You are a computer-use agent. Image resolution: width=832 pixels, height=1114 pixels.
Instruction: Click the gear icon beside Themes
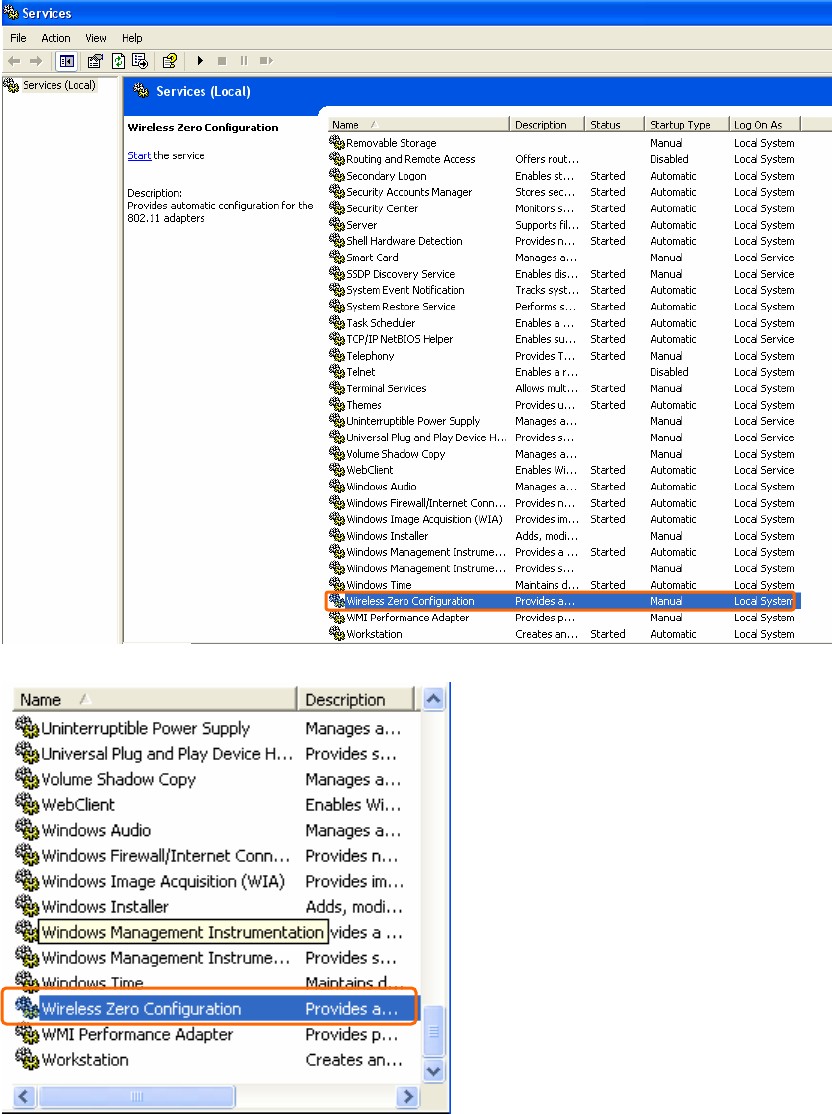pyautogui.click(x=337, y=404)
